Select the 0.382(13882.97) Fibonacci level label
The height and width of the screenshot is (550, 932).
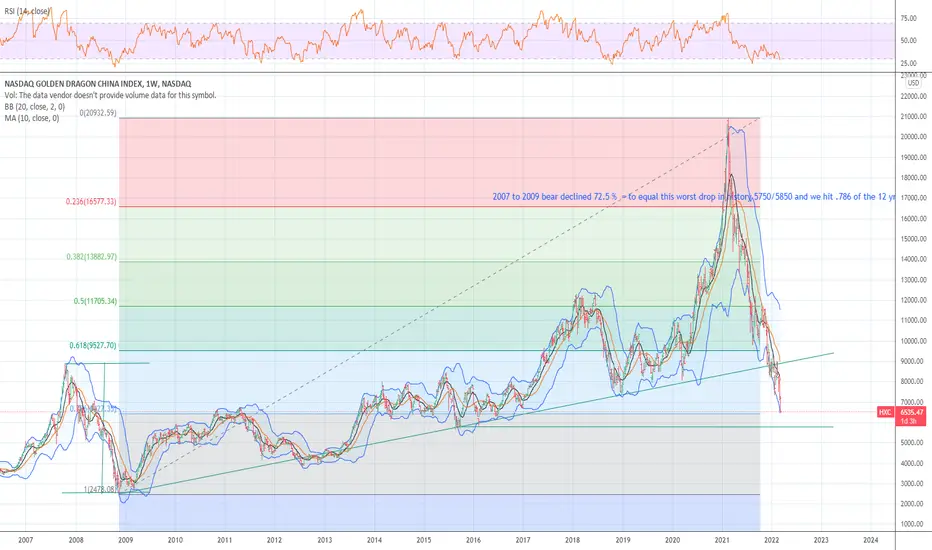(x=92, y=257)
